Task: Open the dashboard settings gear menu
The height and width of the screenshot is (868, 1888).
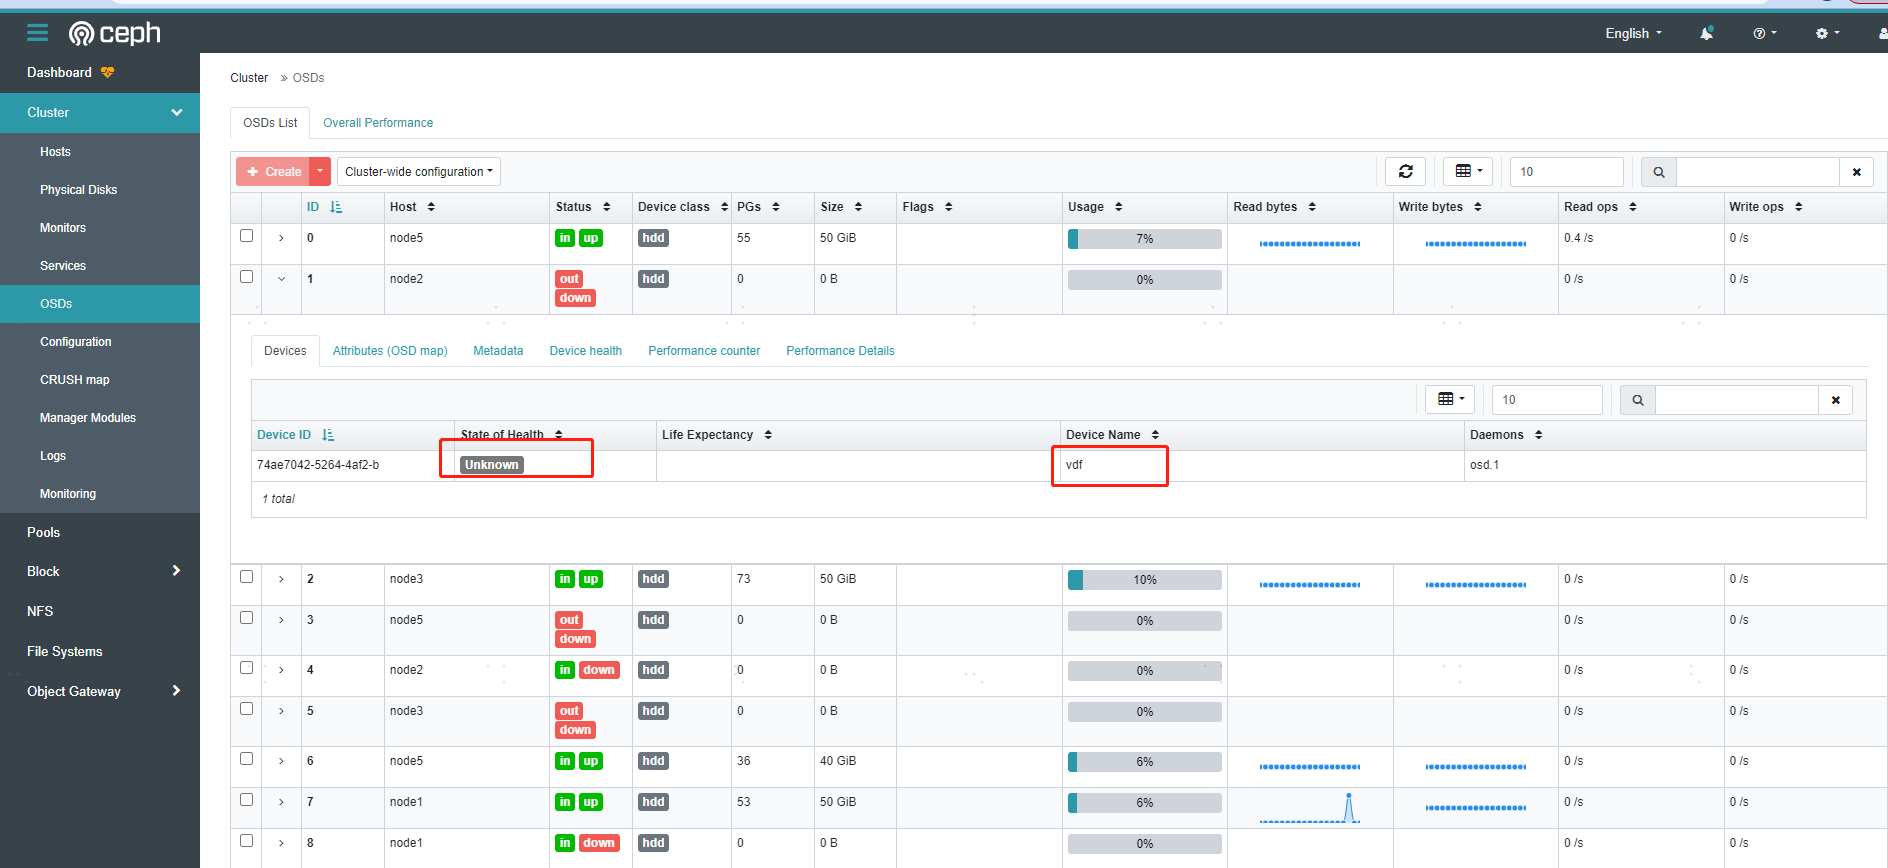Action: (1827, 33)
